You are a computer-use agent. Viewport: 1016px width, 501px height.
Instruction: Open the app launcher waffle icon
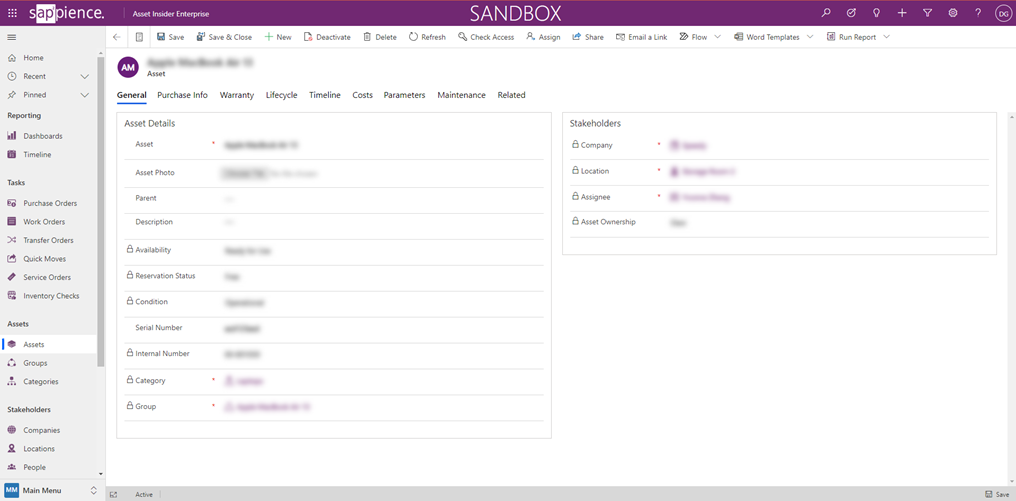tap(12, 13)
